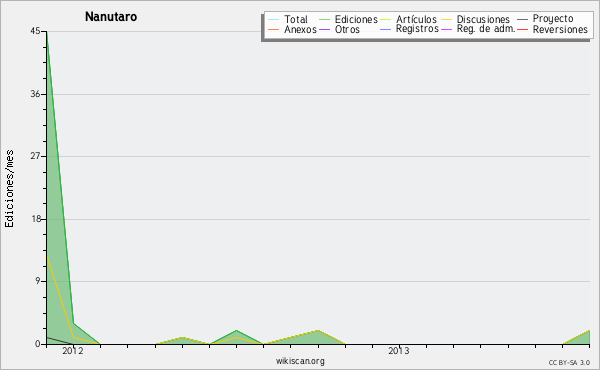This screenshot has height=370, width=600.
Task: Click the light blue Total legend line
Action: click(273, 20)
